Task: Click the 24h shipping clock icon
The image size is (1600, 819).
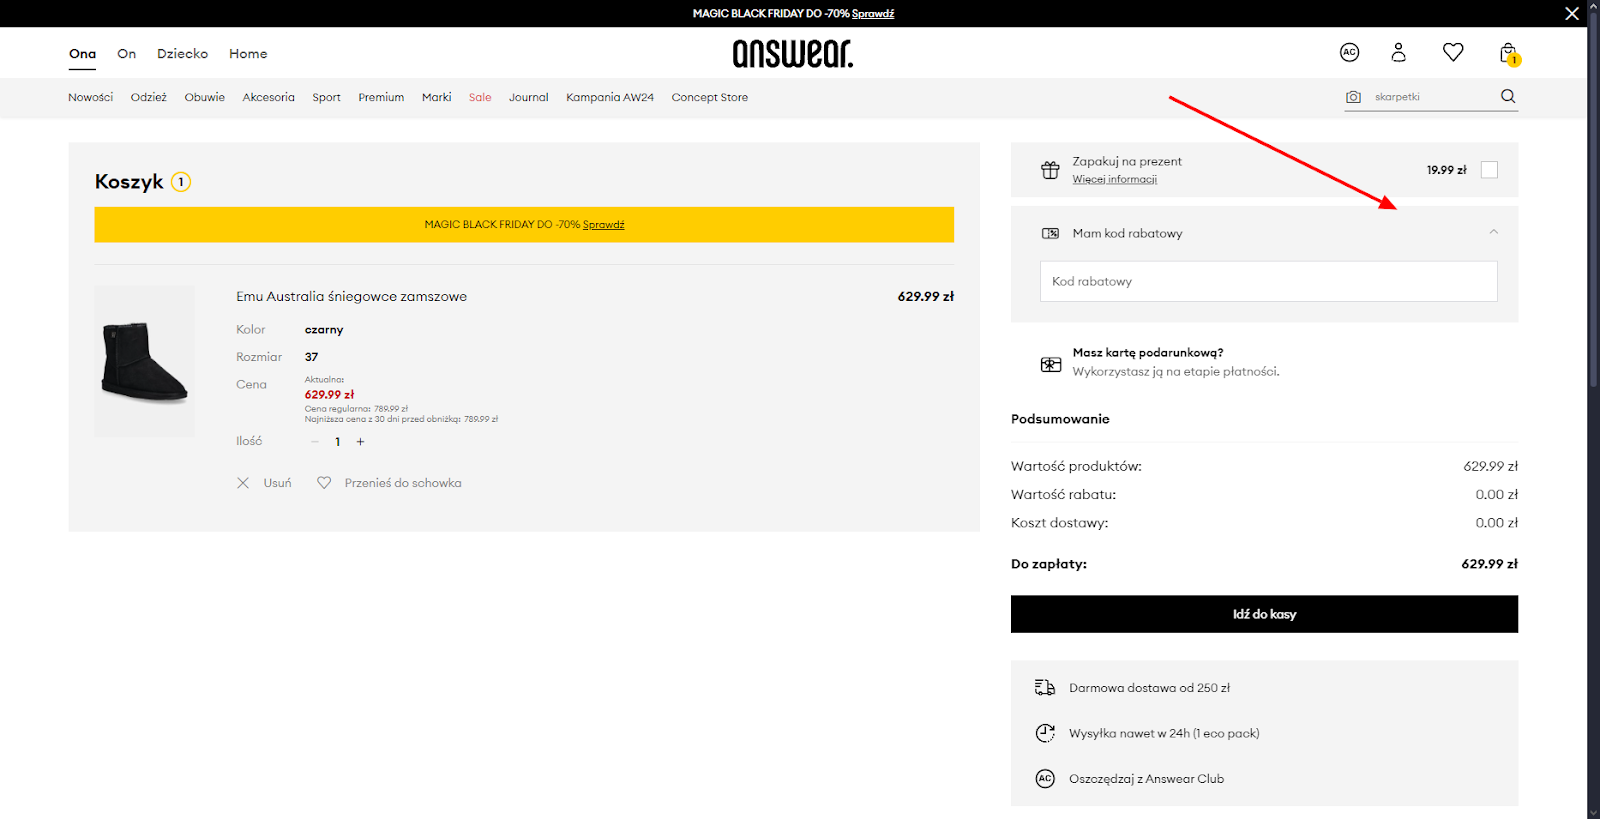Action: click(x=1045, y=733)
